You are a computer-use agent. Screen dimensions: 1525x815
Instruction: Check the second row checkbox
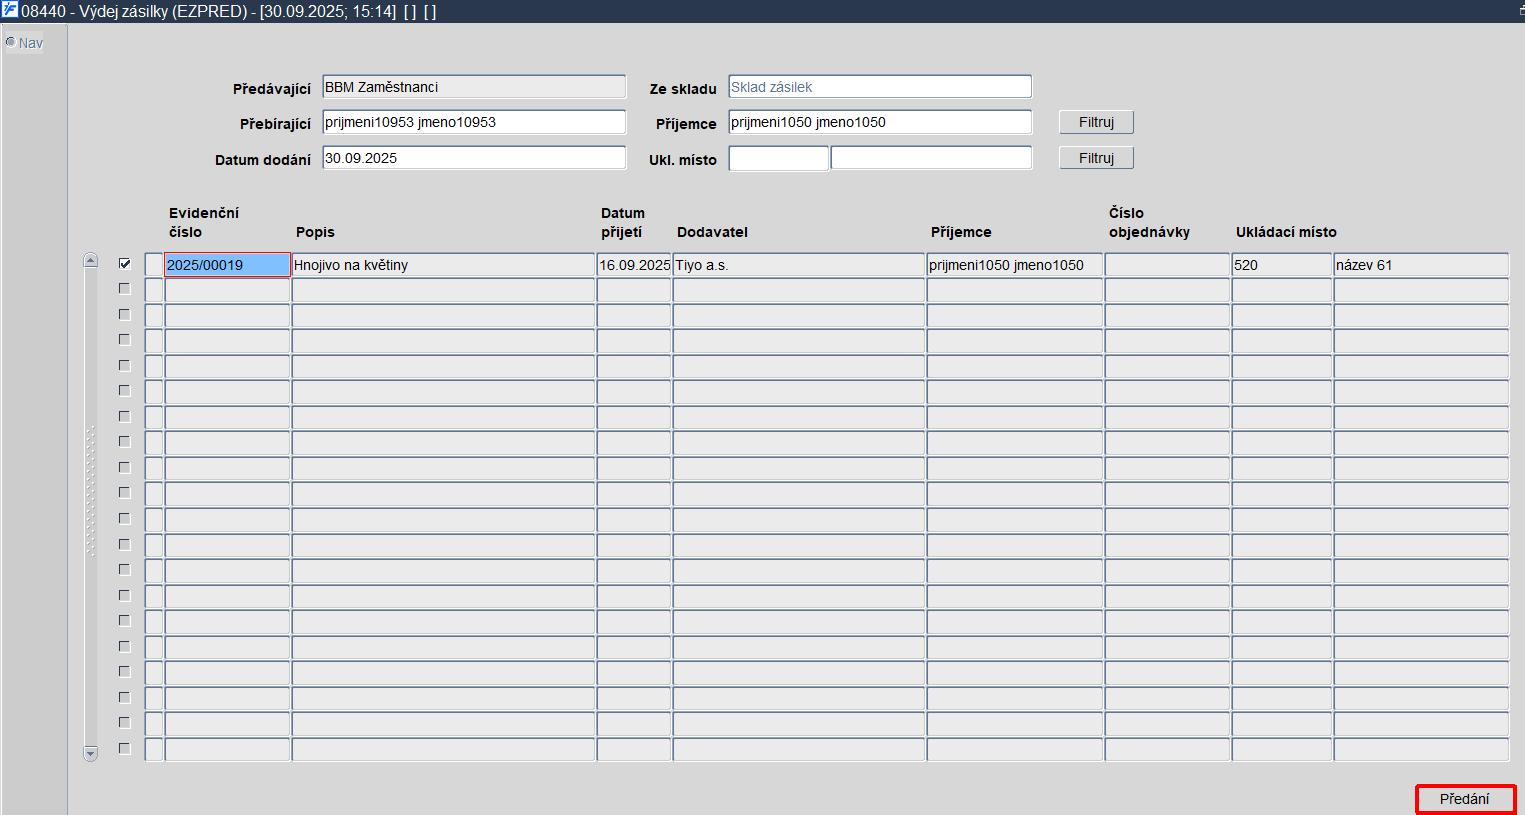tap(124, 289)
